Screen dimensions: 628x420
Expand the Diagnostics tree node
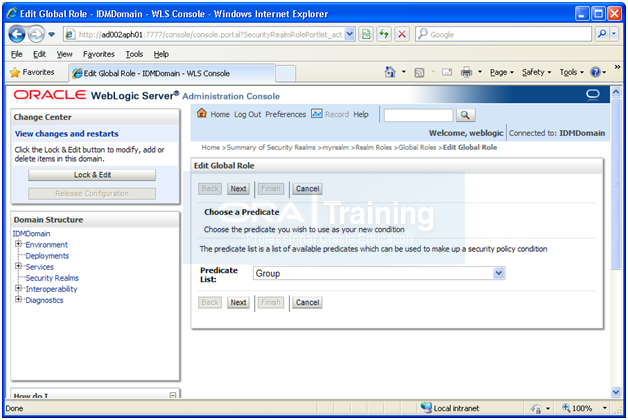18,299
